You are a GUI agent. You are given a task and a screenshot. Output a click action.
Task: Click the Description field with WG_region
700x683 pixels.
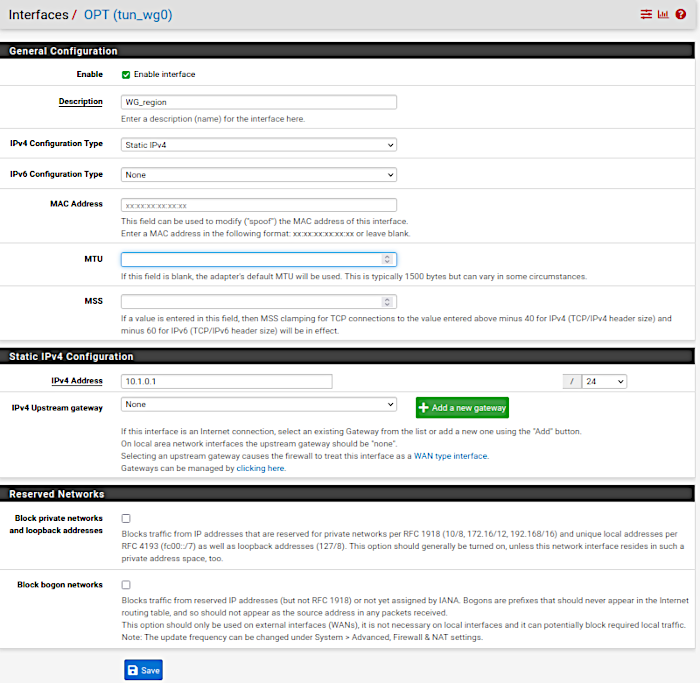(258, 102)
